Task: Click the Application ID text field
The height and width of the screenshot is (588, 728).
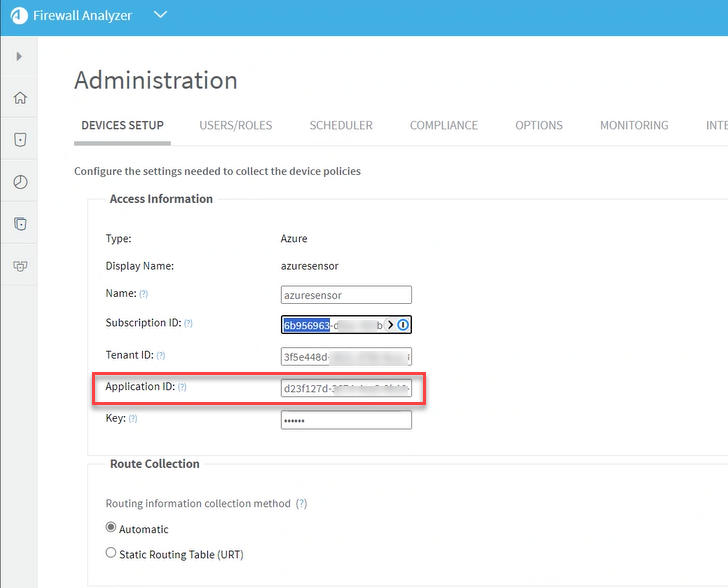Action: [x=346, y=388]
